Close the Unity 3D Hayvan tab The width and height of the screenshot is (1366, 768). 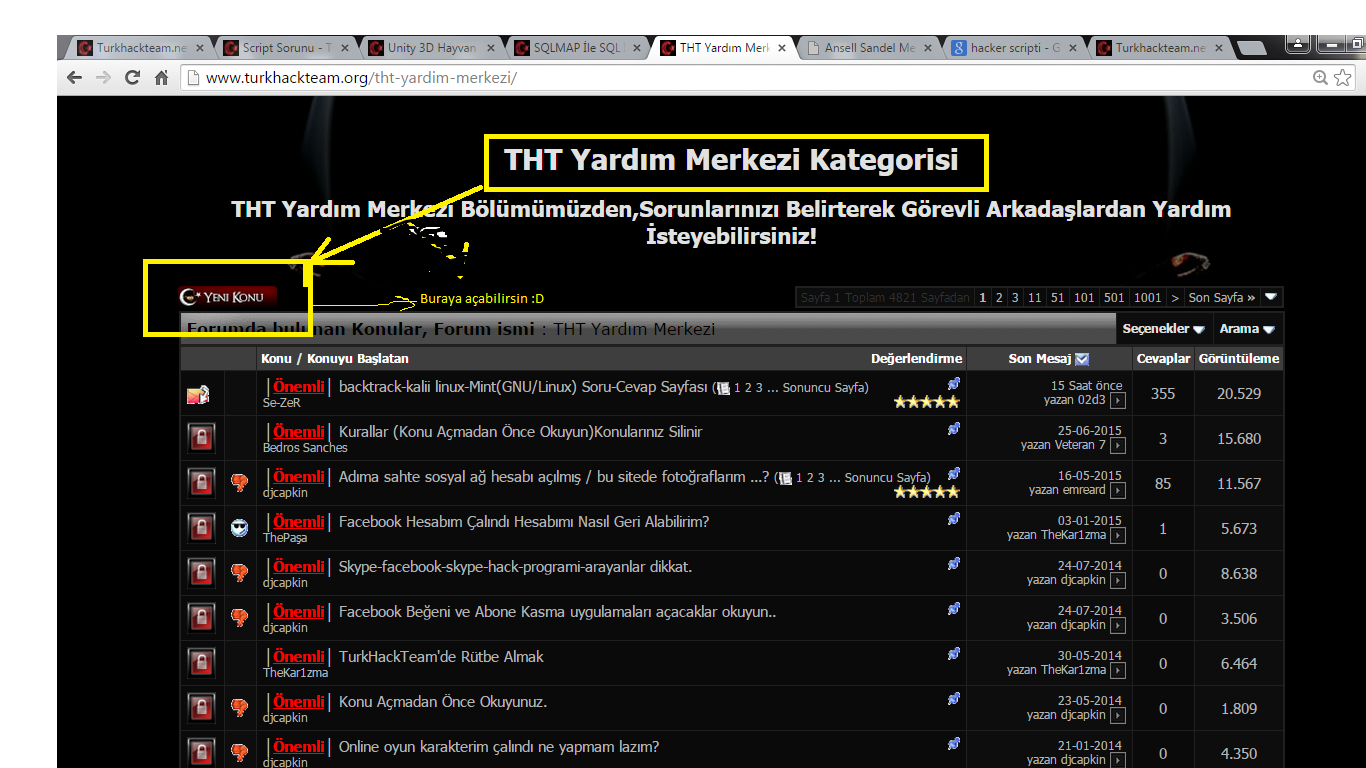point(491,48)
